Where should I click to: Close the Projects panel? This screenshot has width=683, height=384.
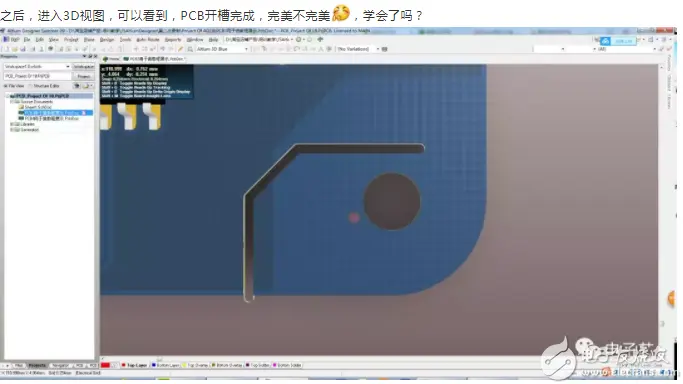(95, 57)
